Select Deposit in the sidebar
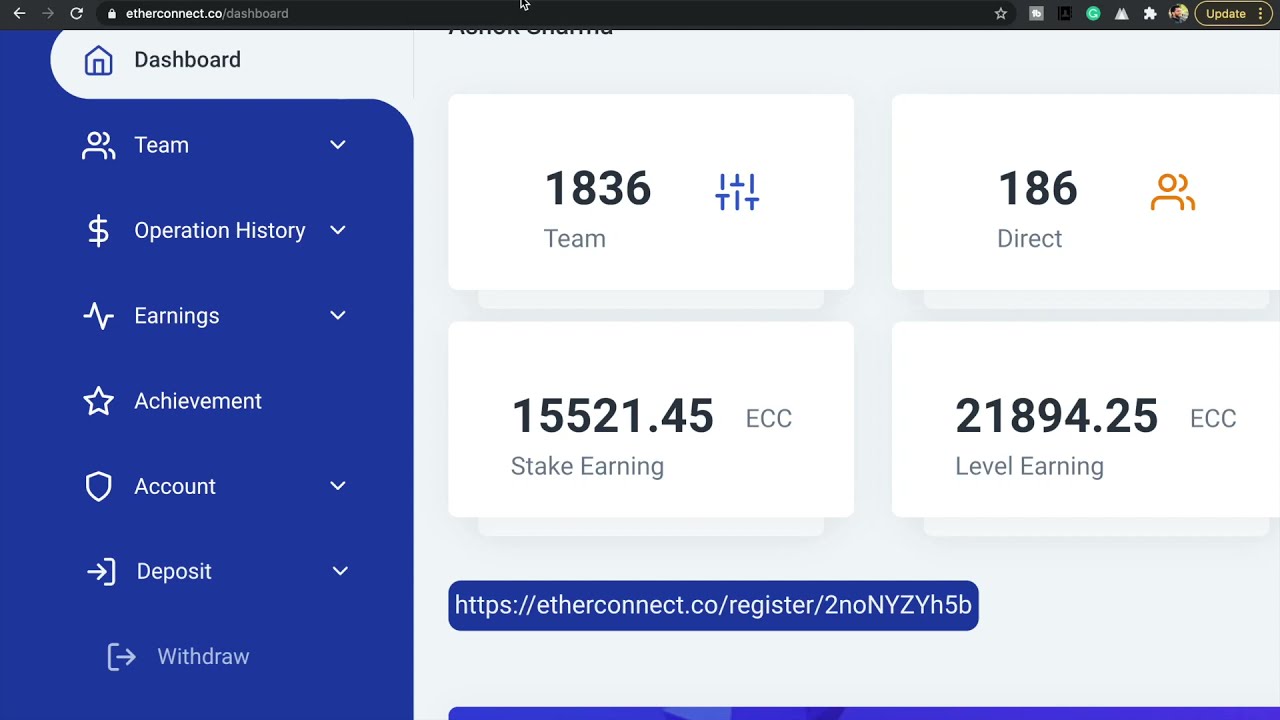1280x720 pixels. [174, 572]
